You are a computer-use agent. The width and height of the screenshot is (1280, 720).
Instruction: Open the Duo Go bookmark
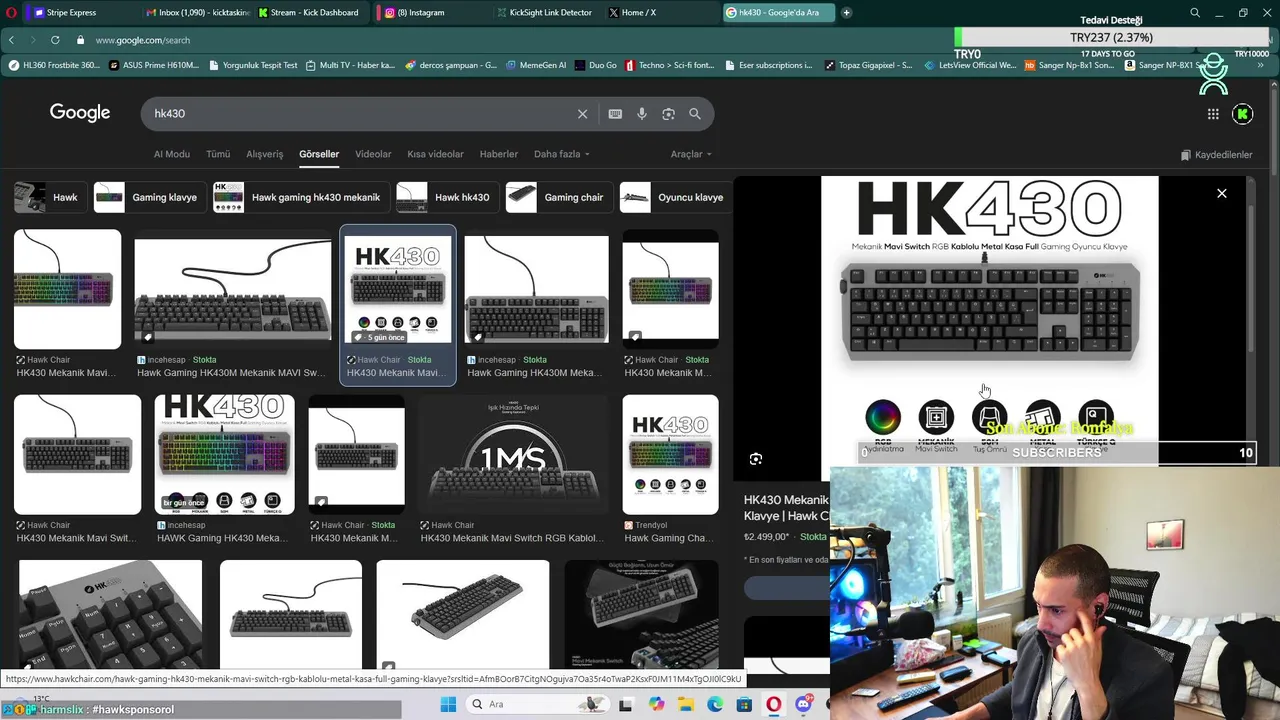point(596,65)
